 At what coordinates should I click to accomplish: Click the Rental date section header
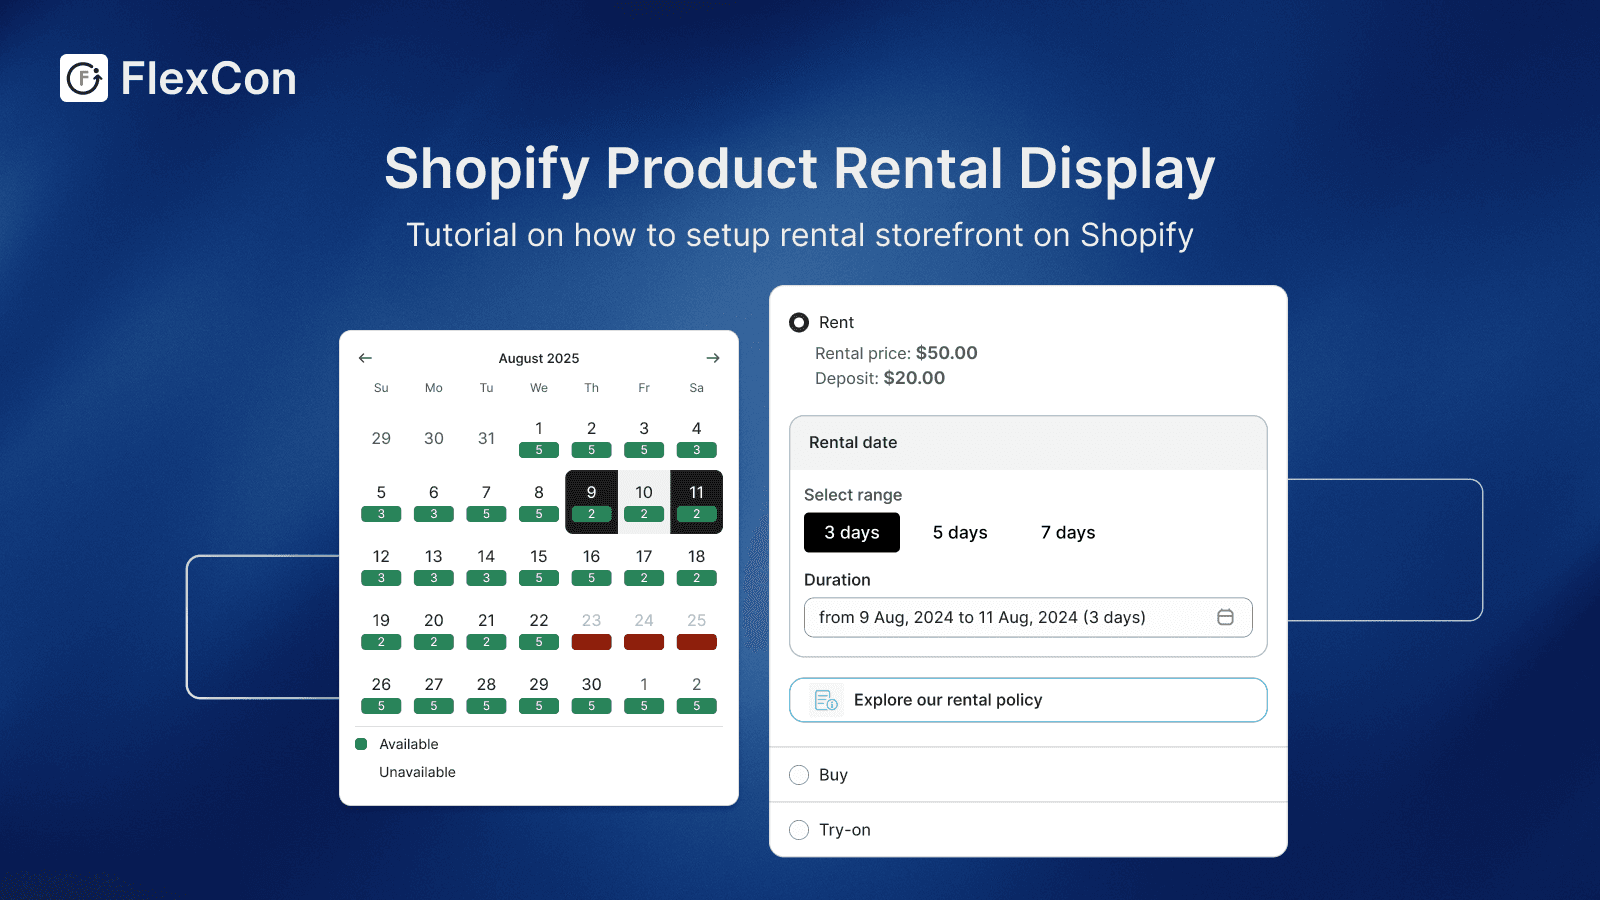[x=1028, y=443]
